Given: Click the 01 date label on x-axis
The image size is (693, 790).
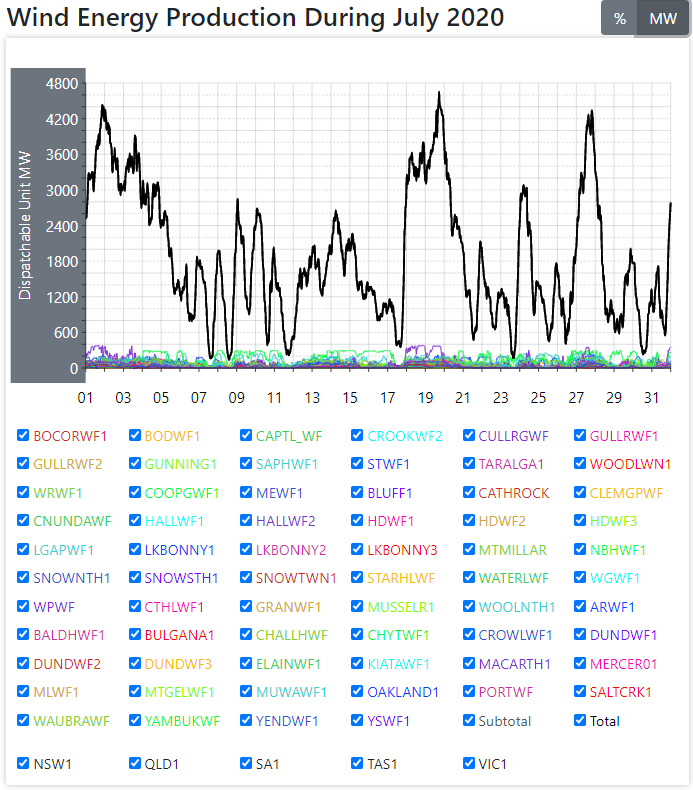Looking at the screenshot, I should tap(85, 397).
